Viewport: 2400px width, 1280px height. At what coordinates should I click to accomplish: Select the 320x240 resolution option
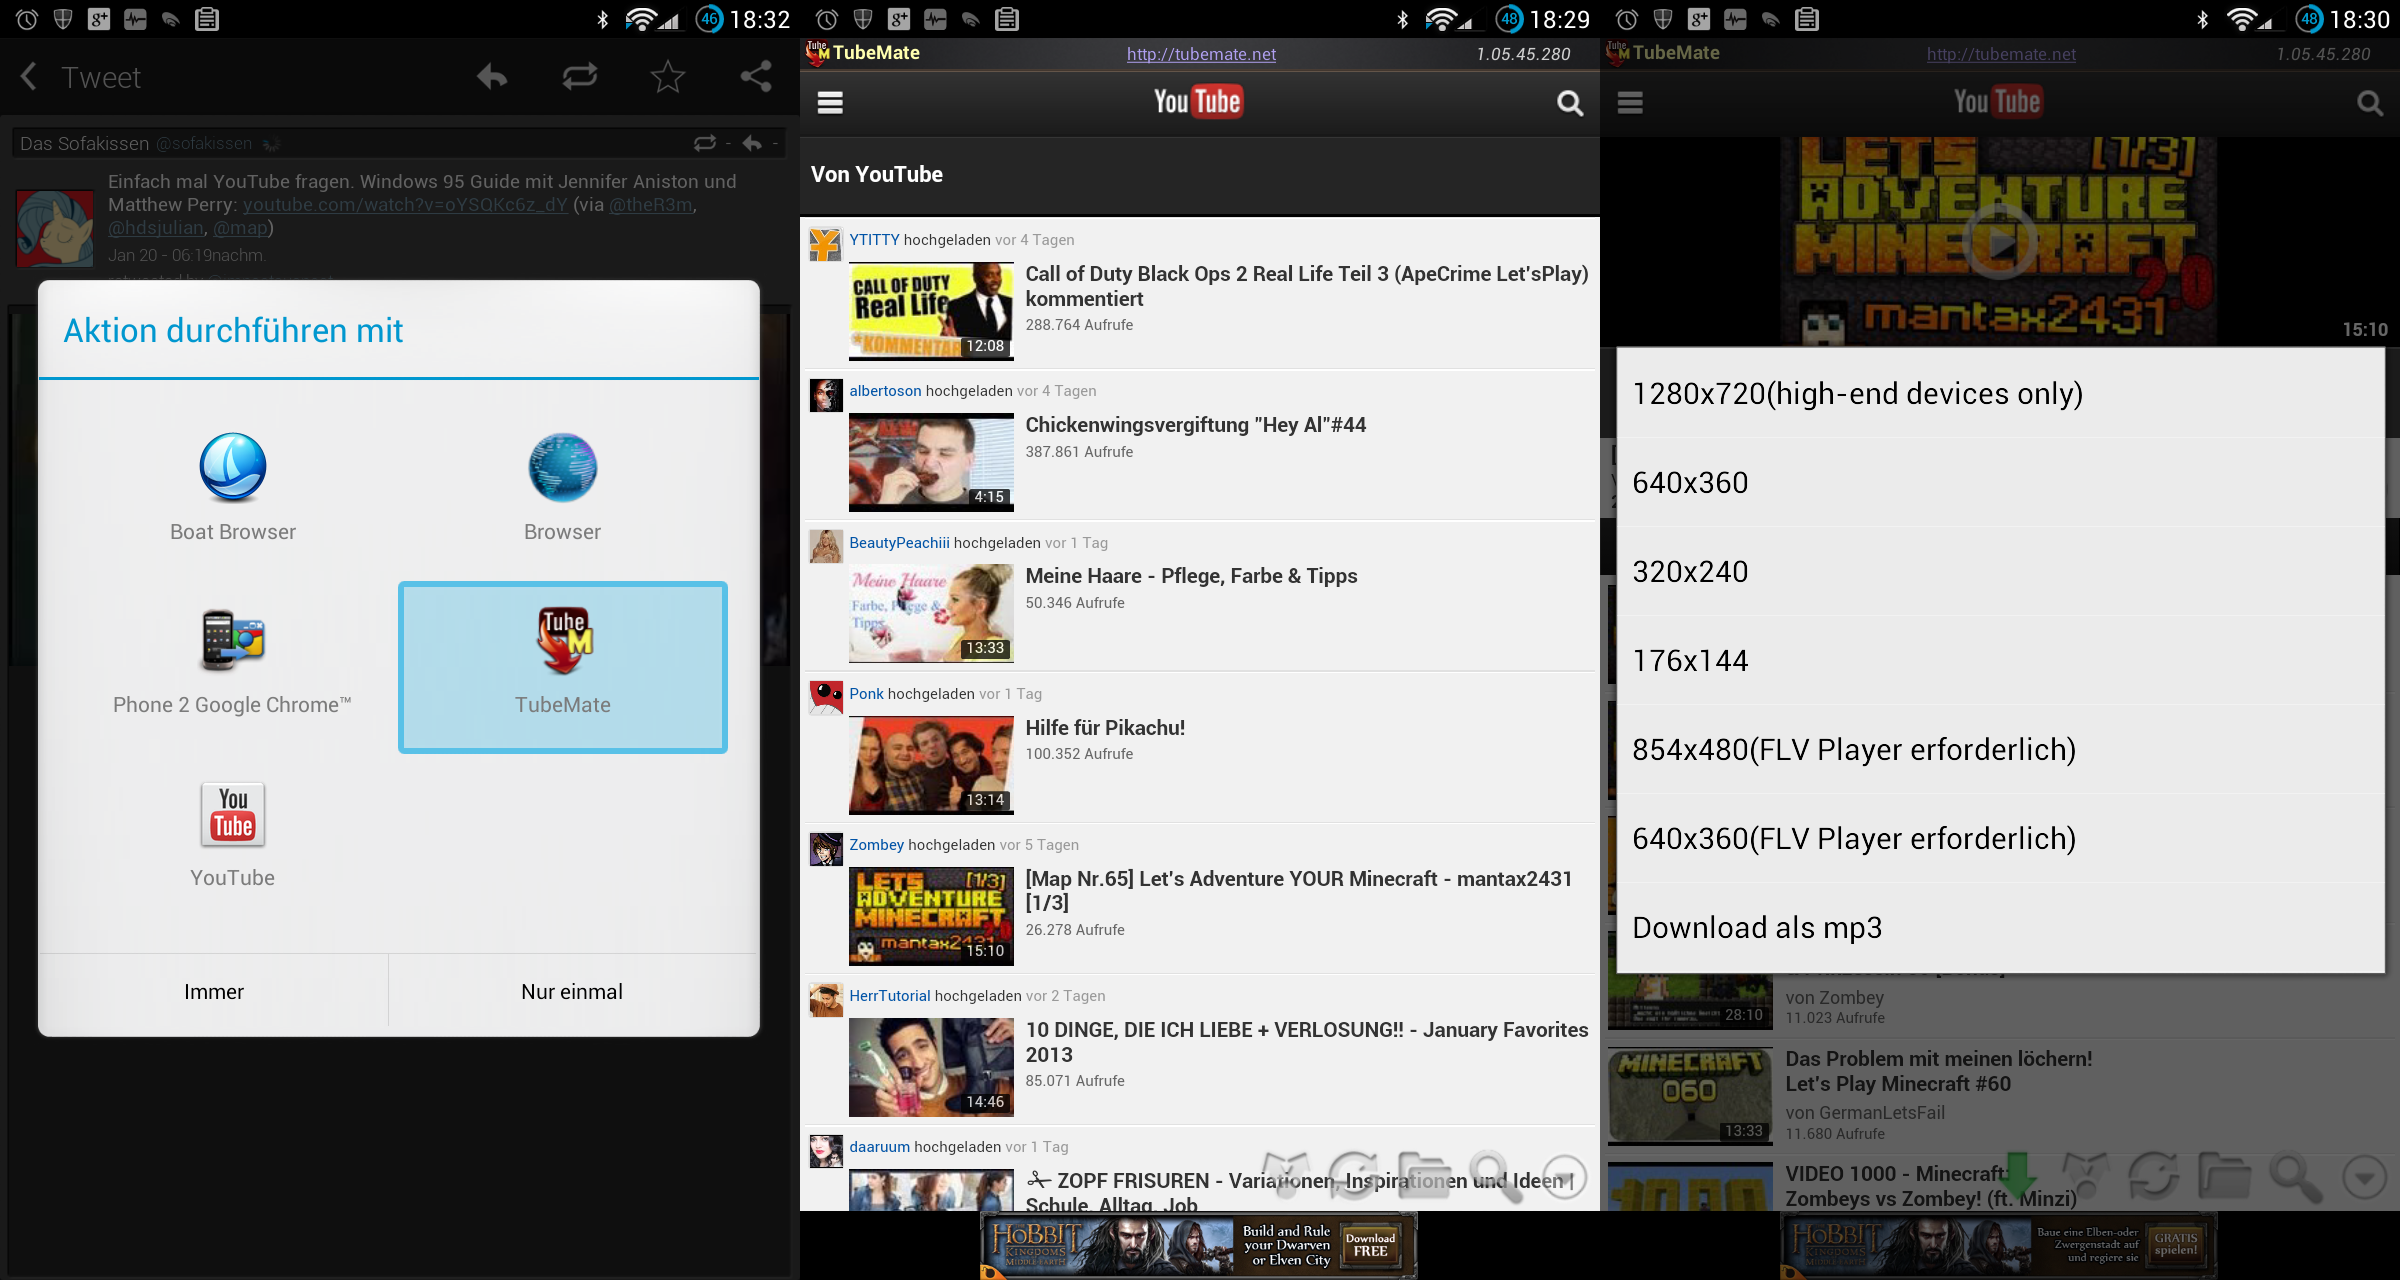tap(2000, 572)
